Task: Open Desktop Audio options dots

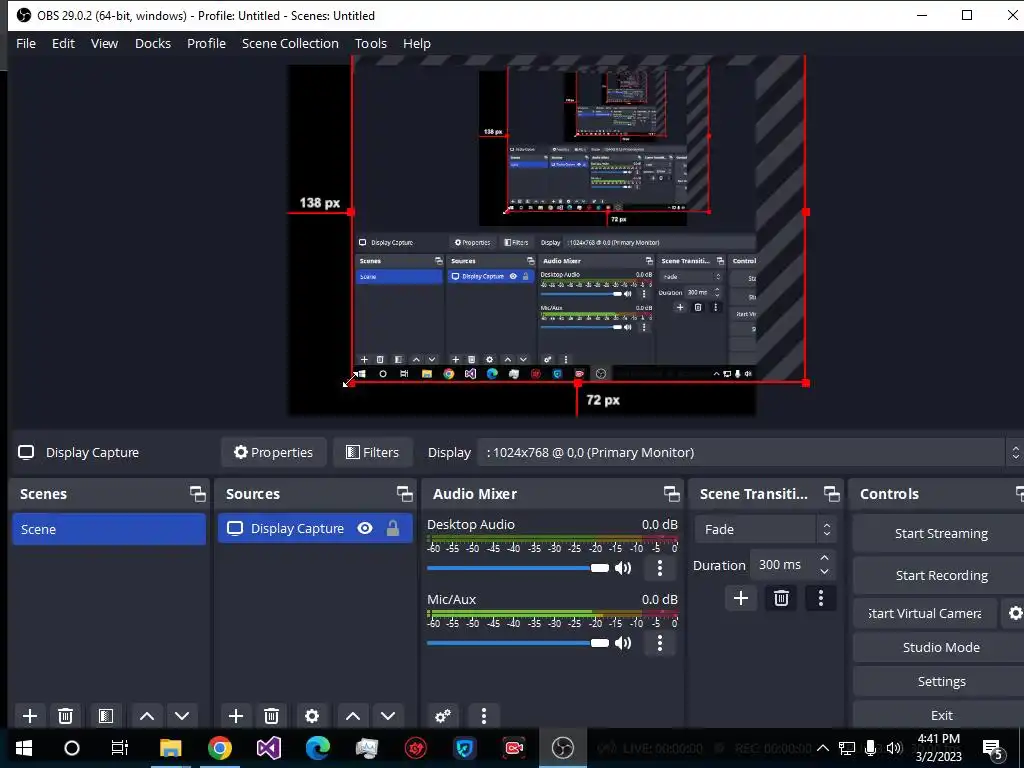Action: pos(660,568)
